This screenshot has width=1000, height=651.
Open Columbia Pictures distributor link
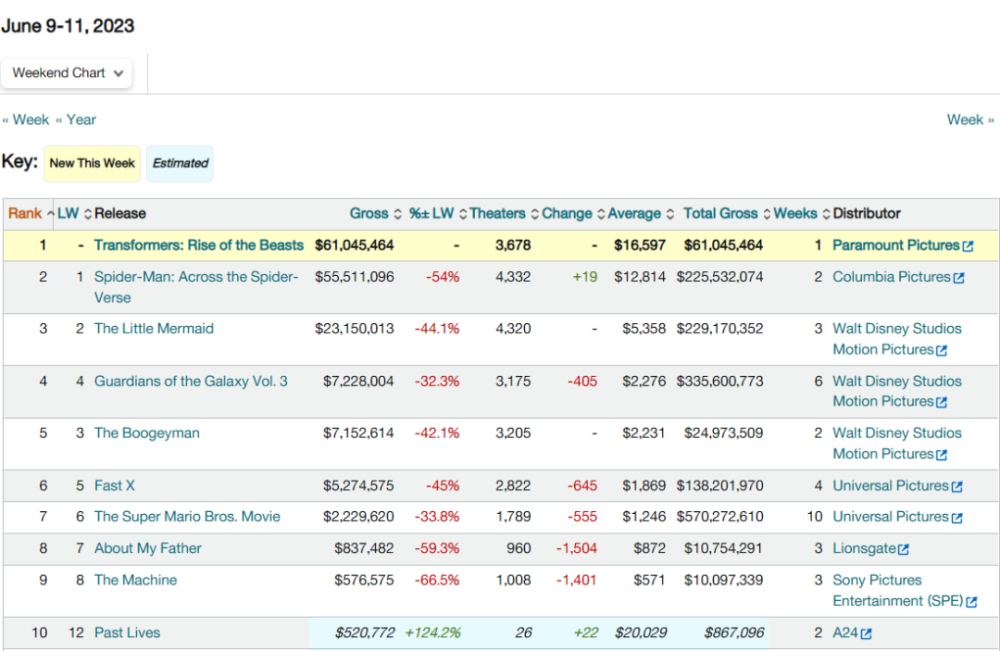(891, 277)
